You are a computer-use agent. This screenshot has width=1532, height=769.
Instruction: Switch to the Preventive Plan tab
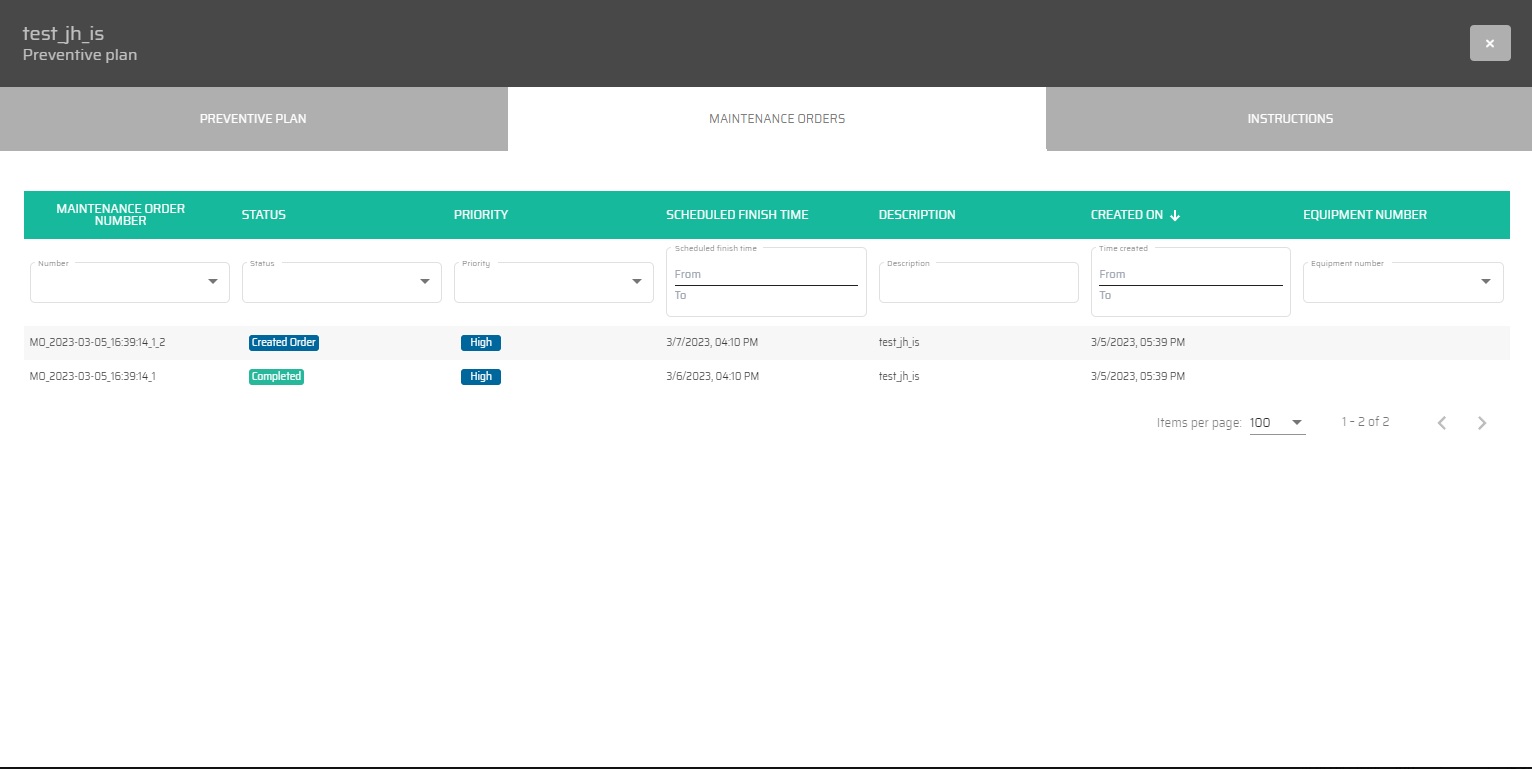253,119
